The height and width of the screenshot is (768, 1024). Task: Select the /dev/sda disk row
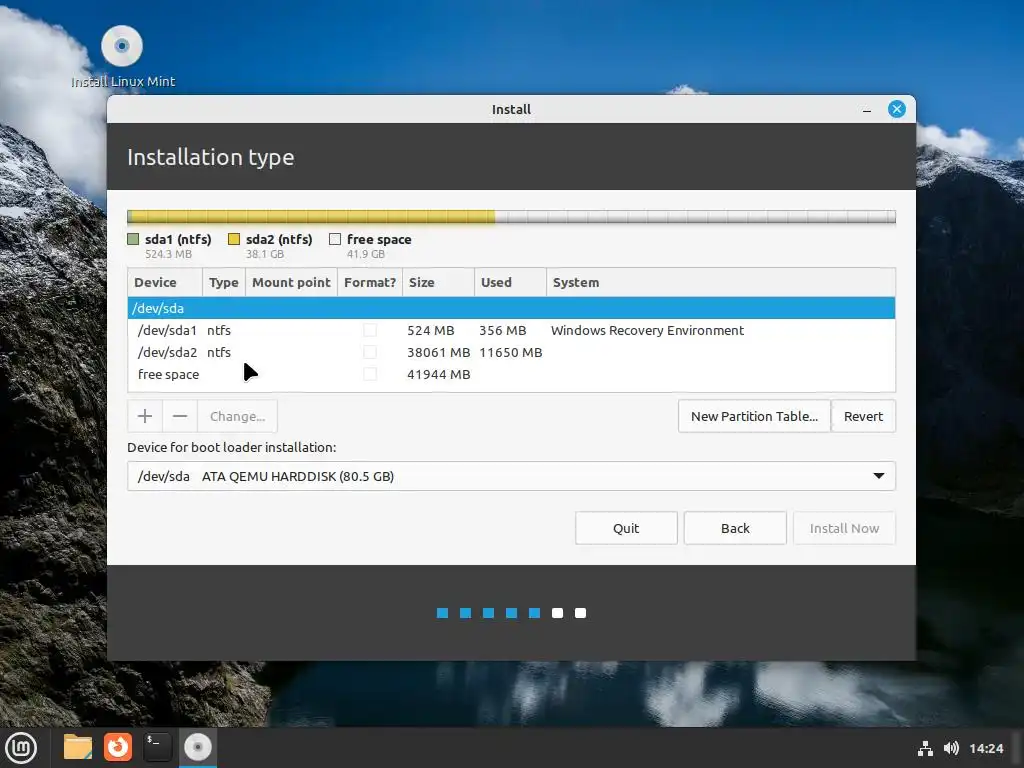511,308
